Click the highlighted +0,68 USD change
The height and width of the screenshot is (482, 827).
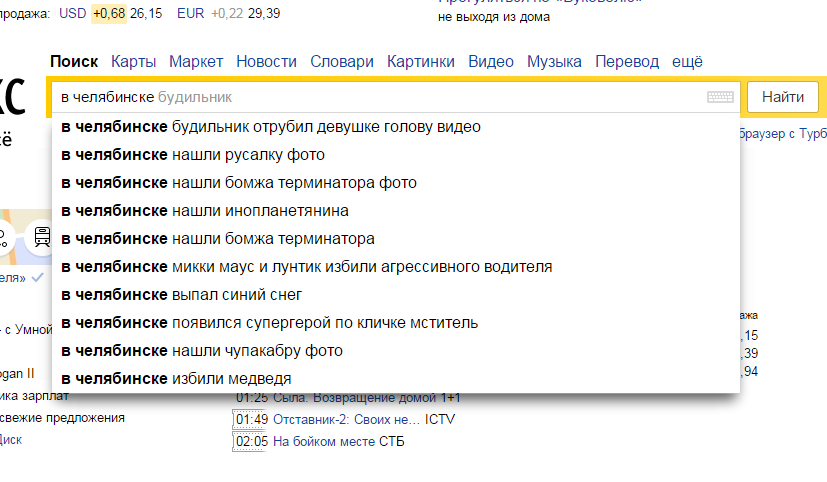pos(109,13)
